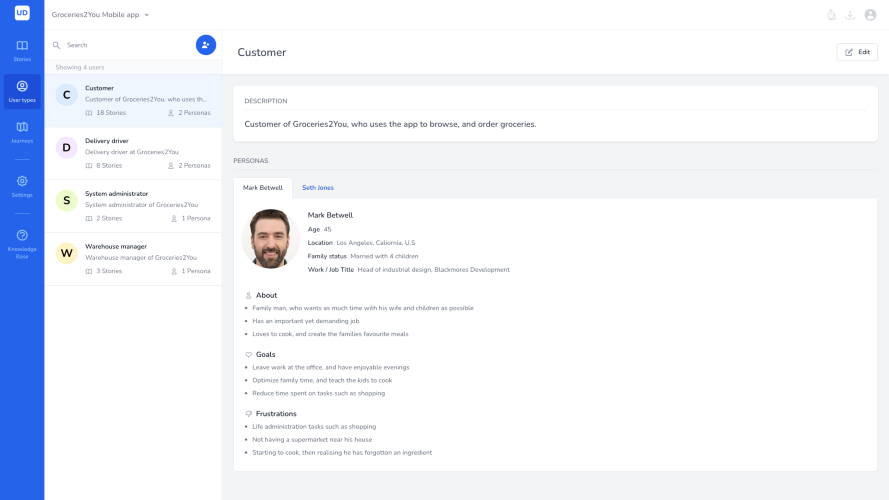This screenshot has height=500, width=889.
Task: Click the stories book icon beside 18 Stories
Action: (89, 113)
